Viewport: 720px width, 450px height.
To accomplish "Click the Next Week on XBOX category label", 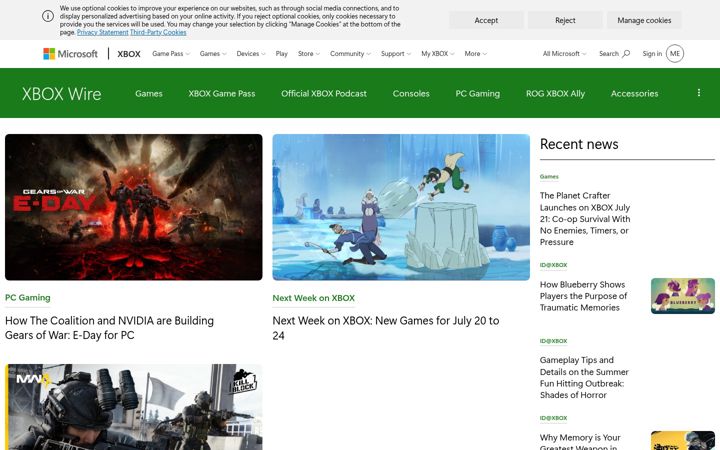I will (x=314, y=298).
